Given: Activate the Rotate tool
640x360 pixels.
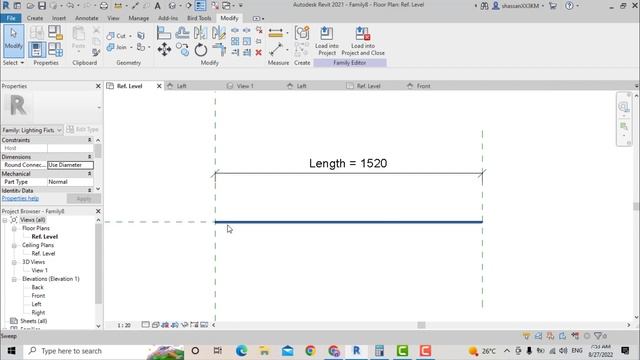Looking at the screenshot, I should [200, 50].
